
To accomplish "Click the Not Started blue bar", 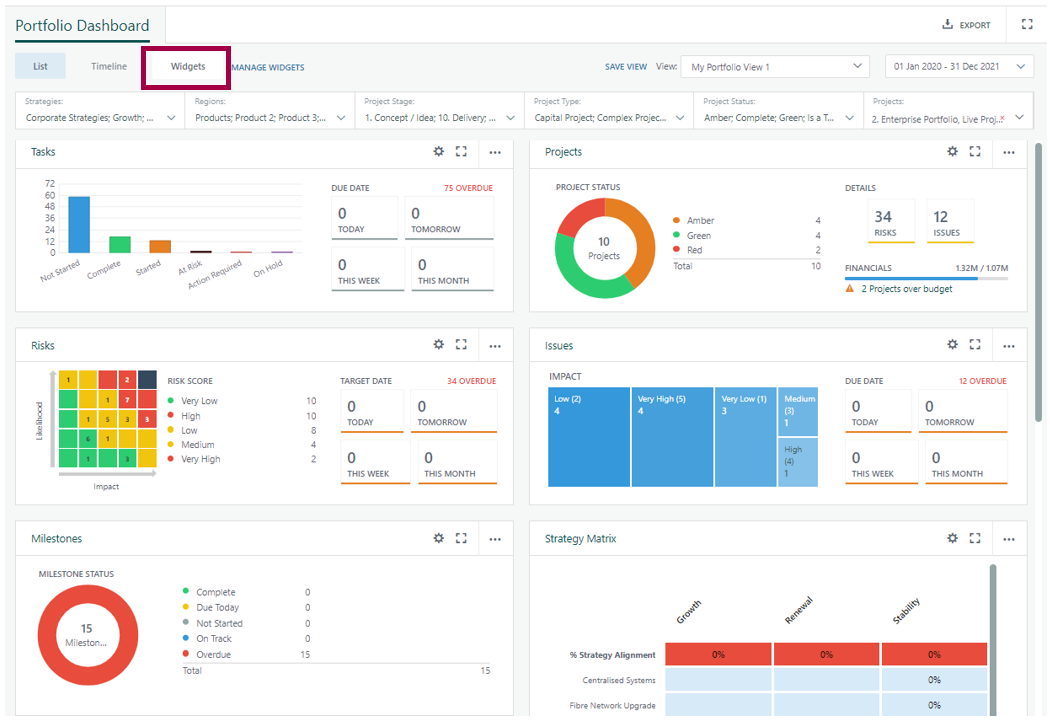I will click(x=79, y=224).
